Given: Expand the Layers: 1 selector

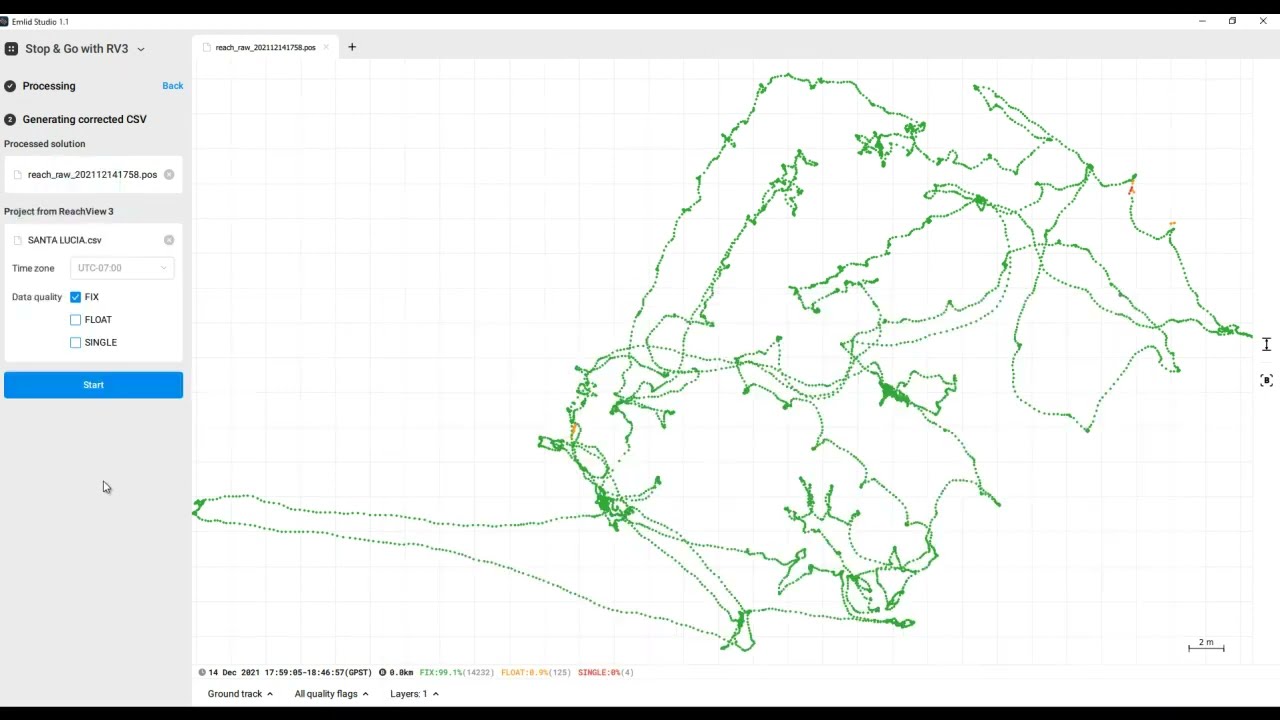Looking at the screenshot, I should coord(414,694).
